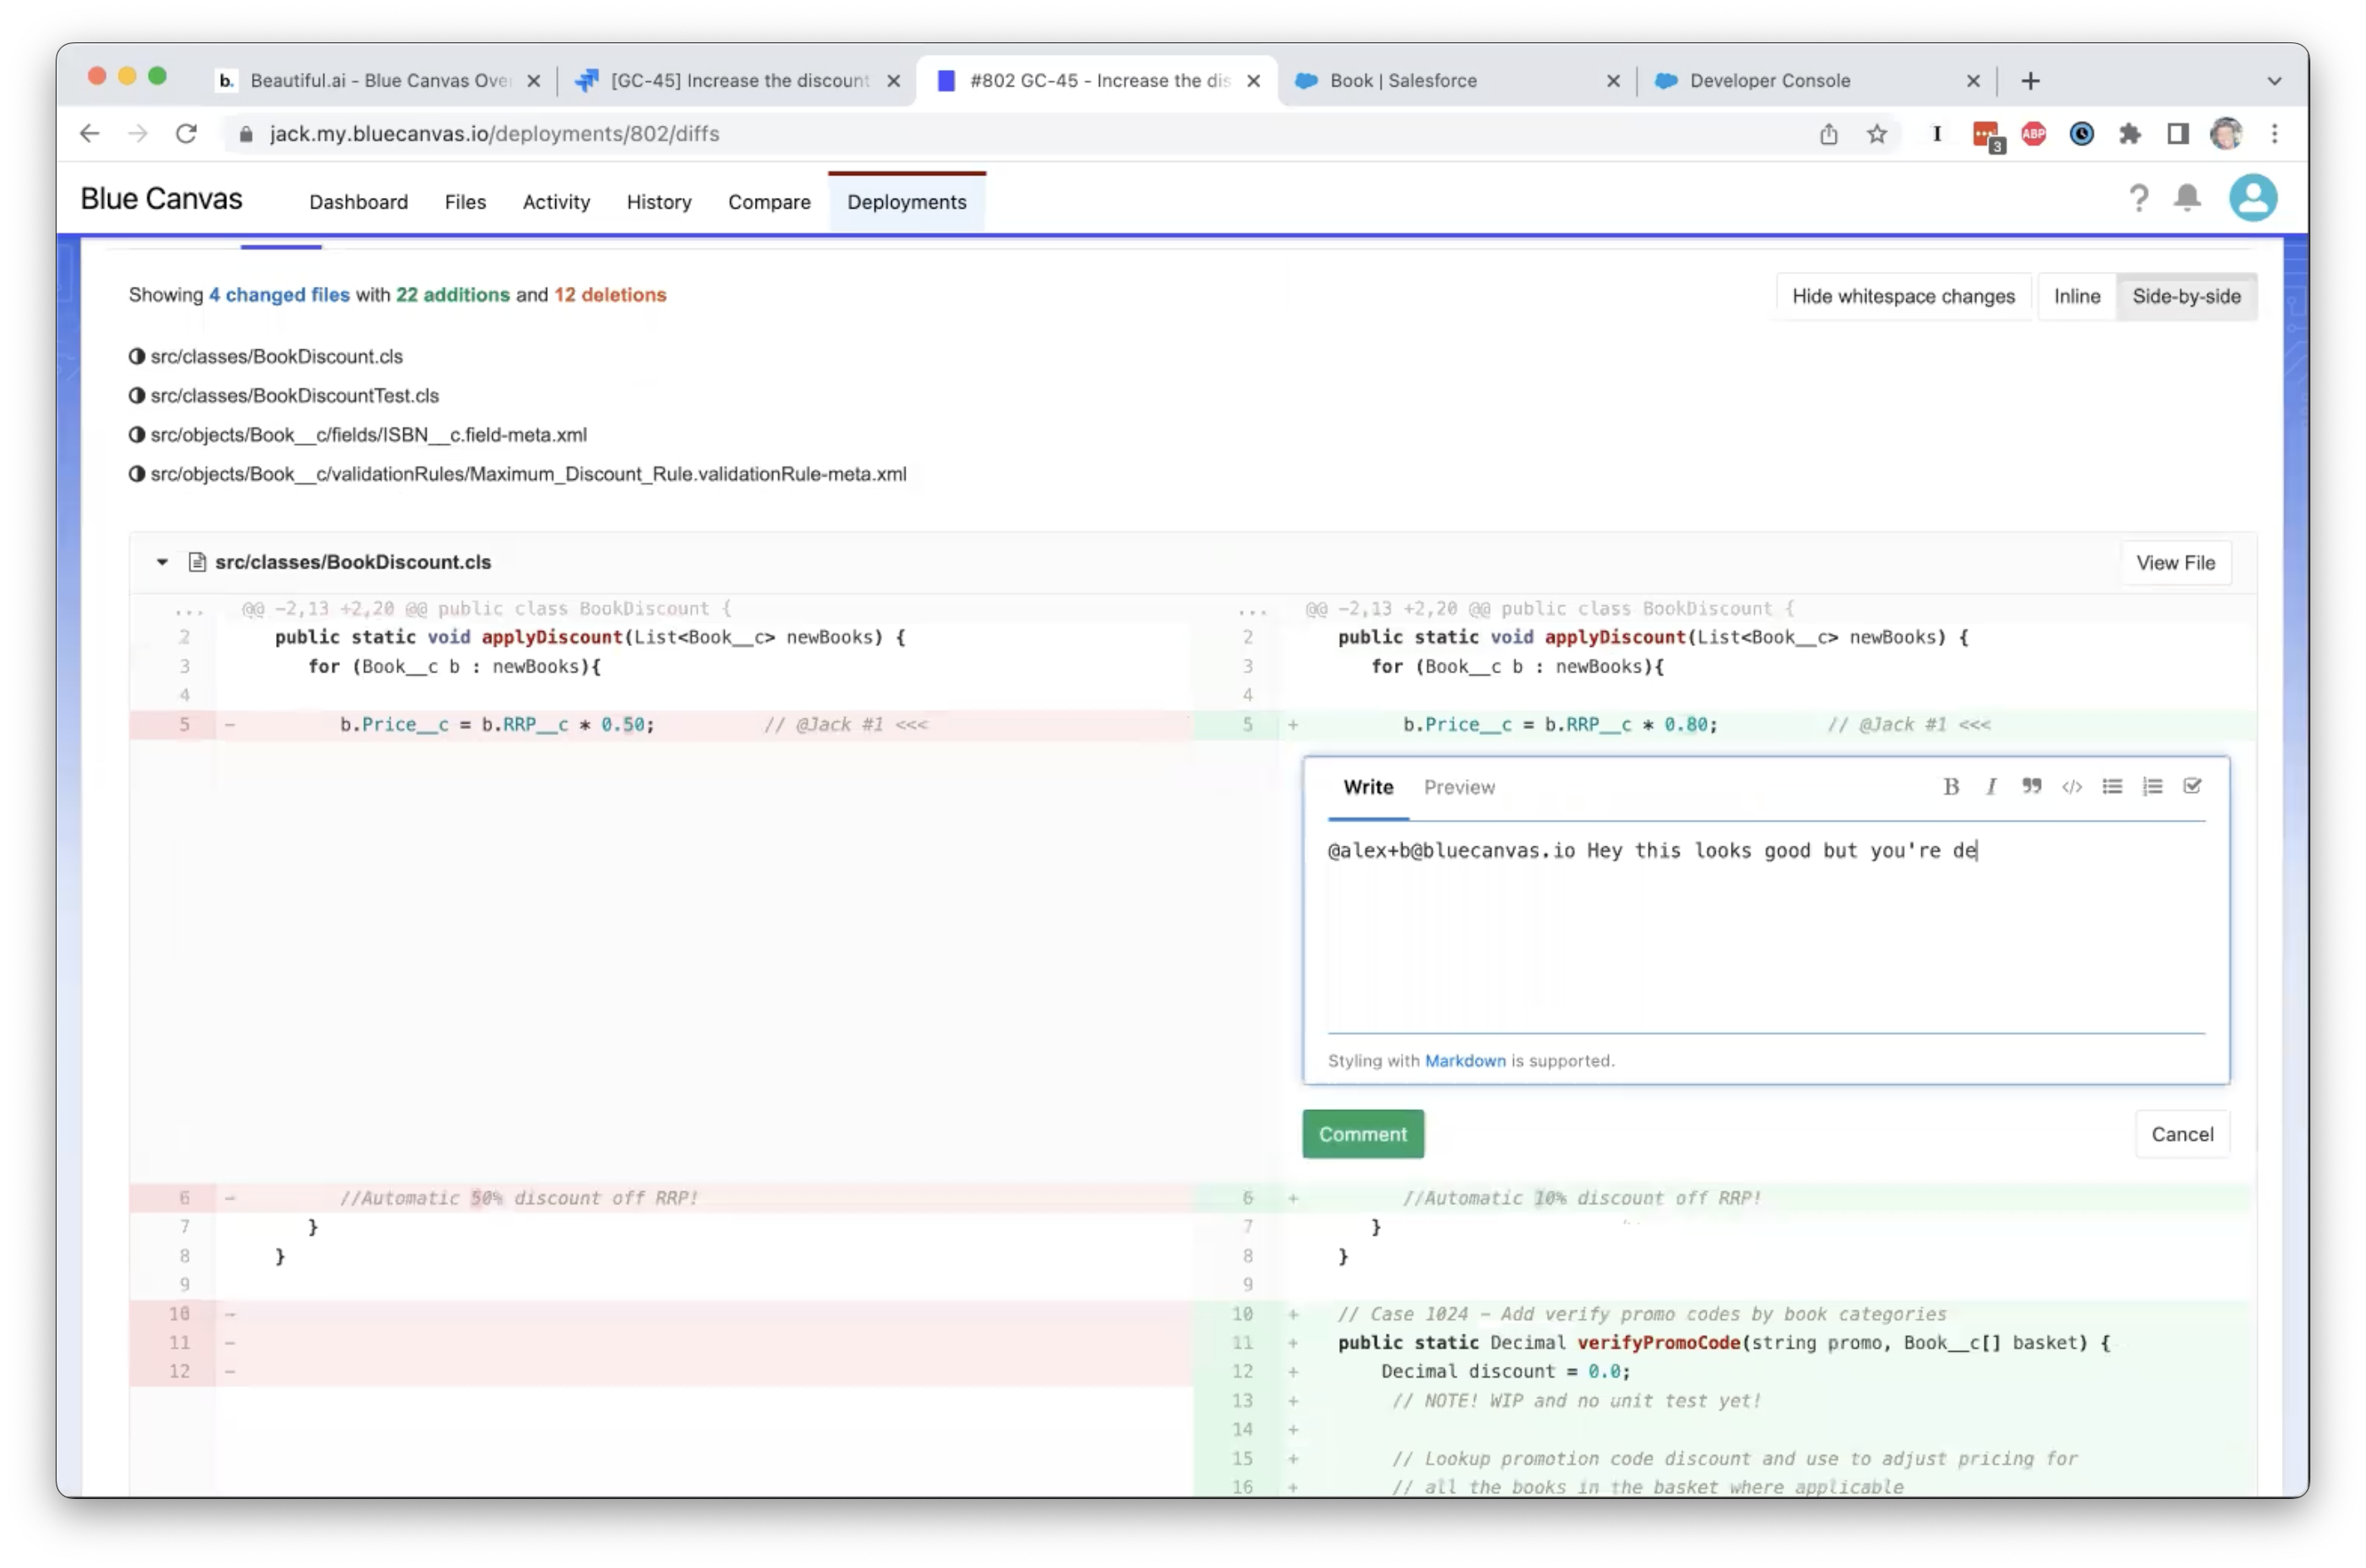Jump to src/classes/BookDiscountTest.cls in file list
Image resolution: width=2366 pixels, height=1568 pixels.
pyautogui.click(x=294, y=396)
